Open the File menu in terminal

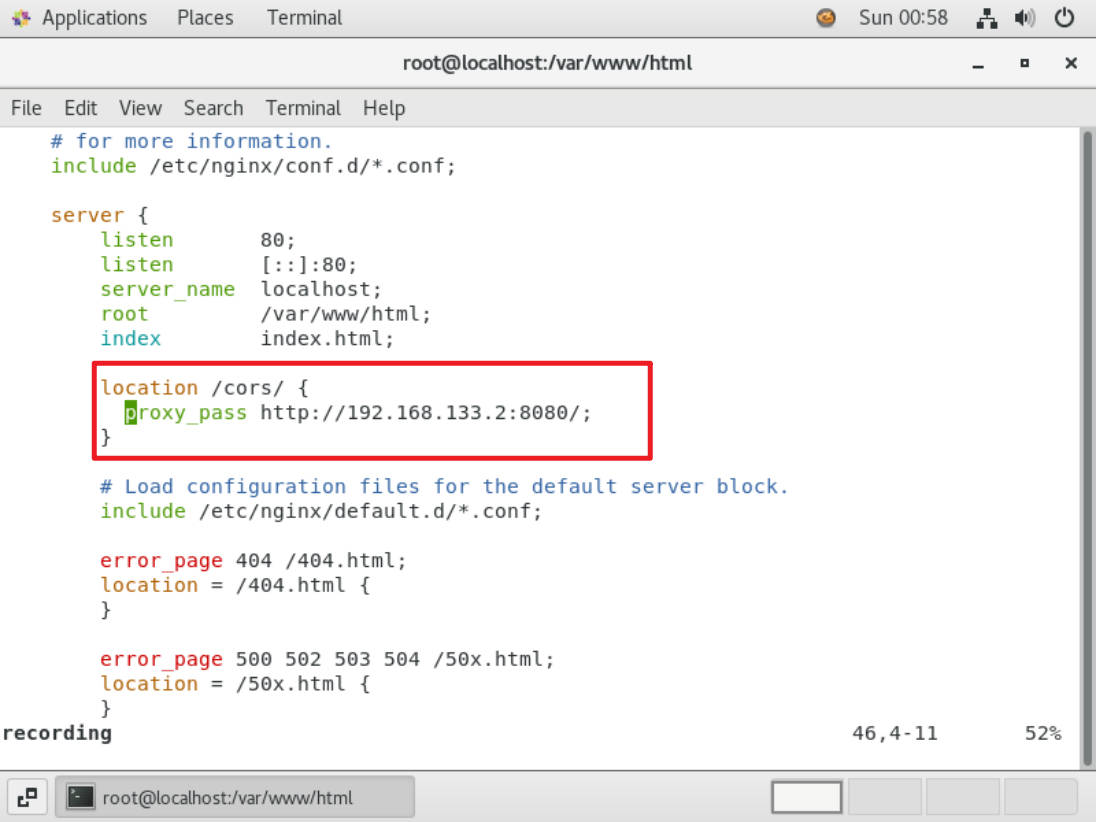26,108
